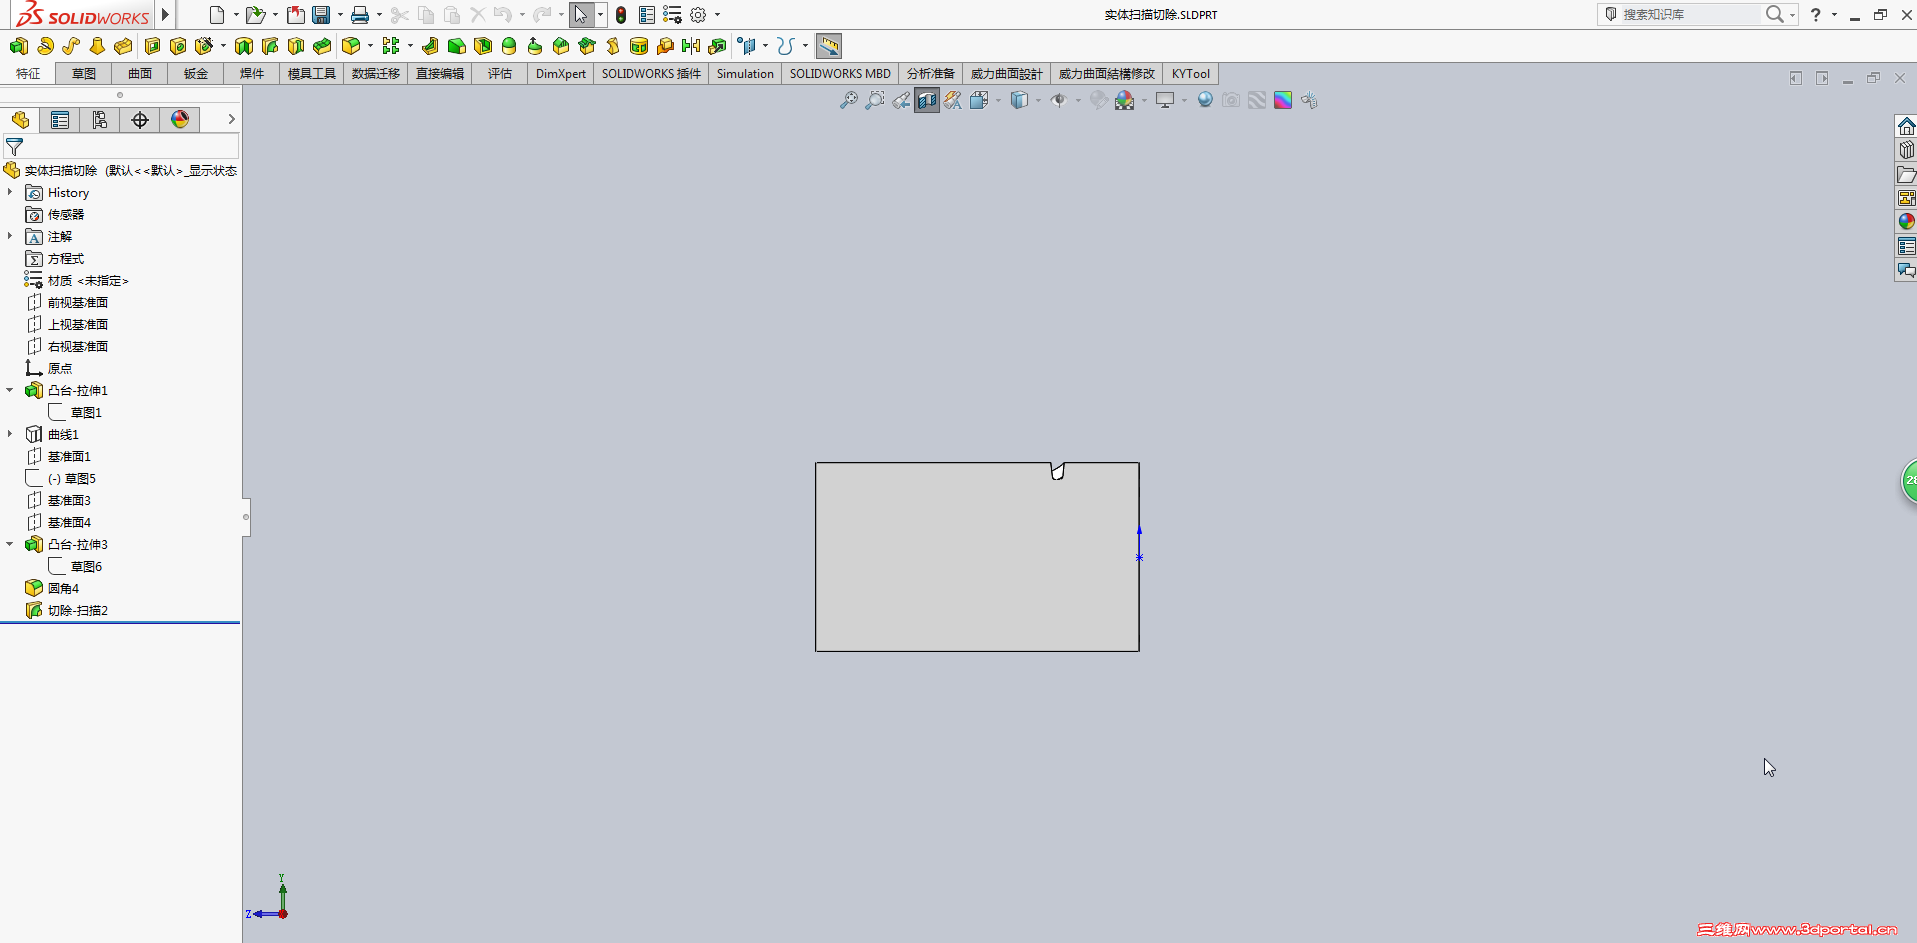Open the Save options dropdown arrow
The width and height of the screenshot is (1917, 943).
(340, 15)
